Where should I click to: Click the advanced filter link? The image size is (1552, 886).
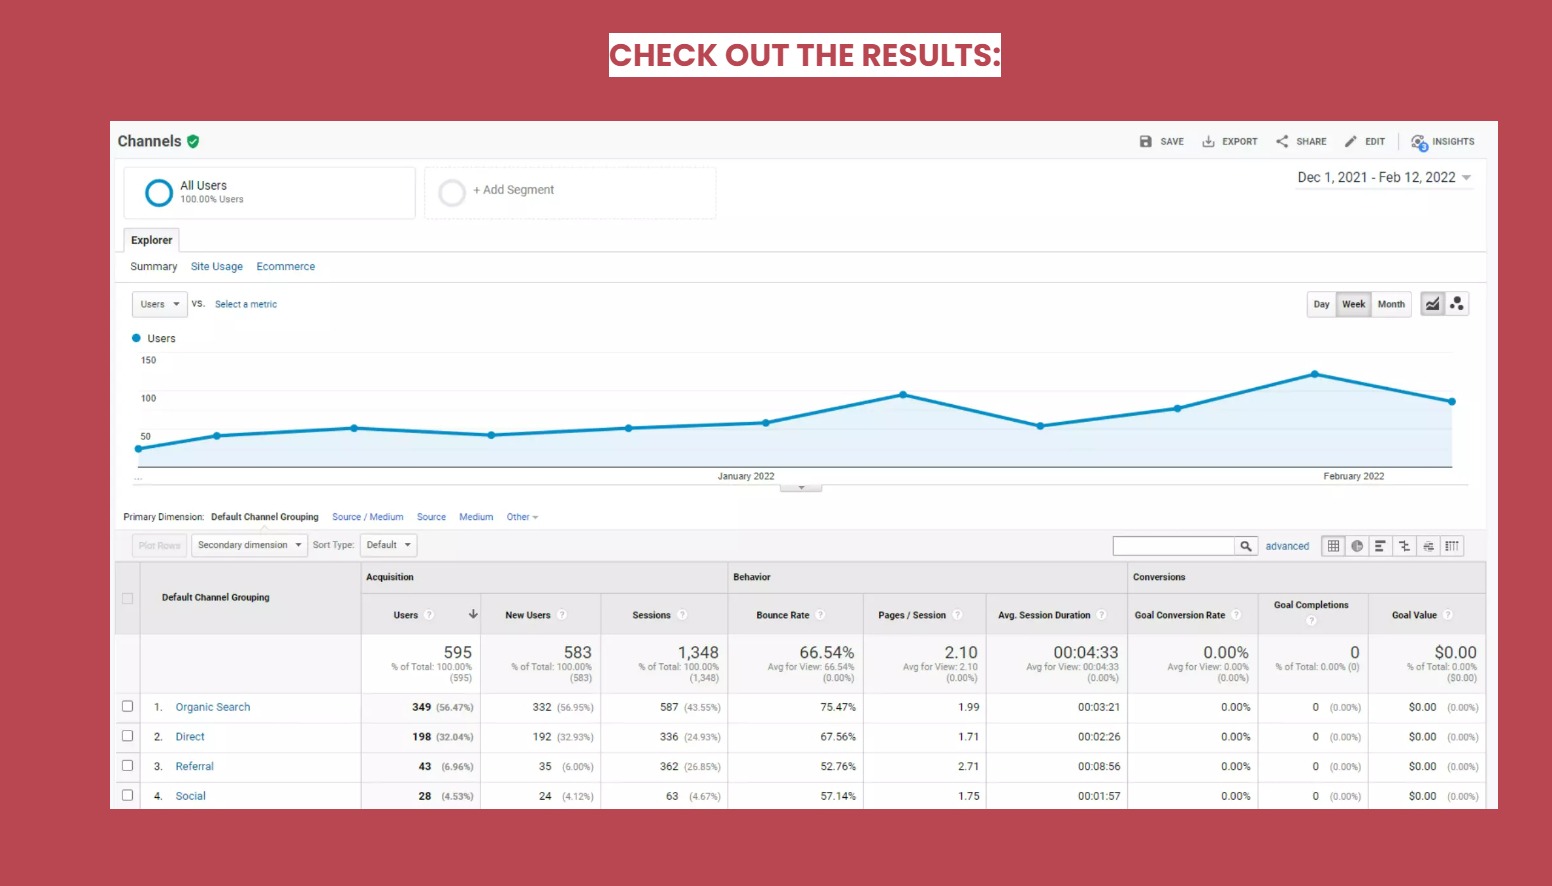tap(1287, 546)
